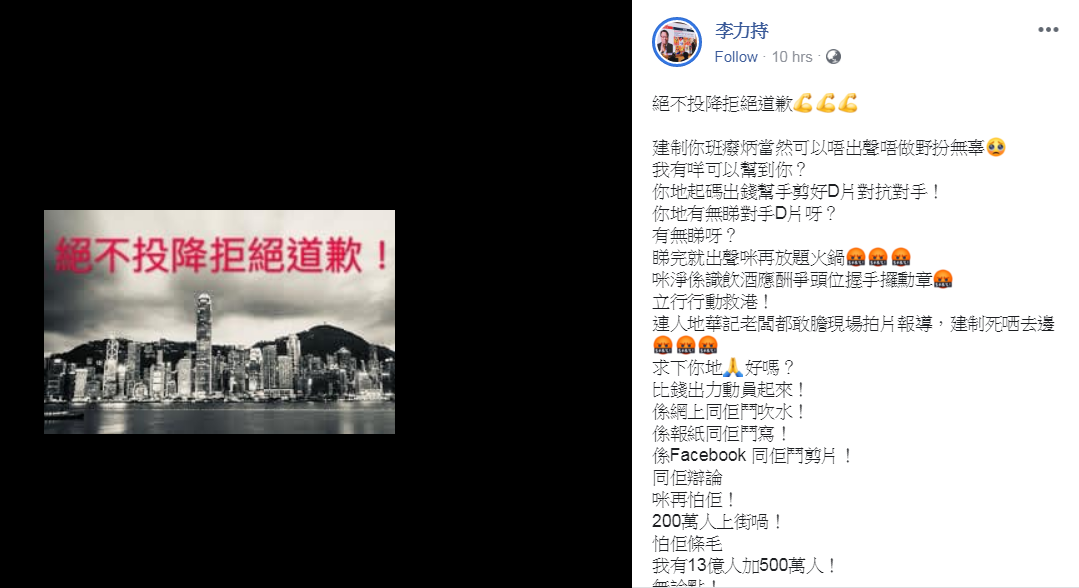The image size is (1079, 588).
Task: Open the 李力持 profile name link
Action: (x=741, y=31)
